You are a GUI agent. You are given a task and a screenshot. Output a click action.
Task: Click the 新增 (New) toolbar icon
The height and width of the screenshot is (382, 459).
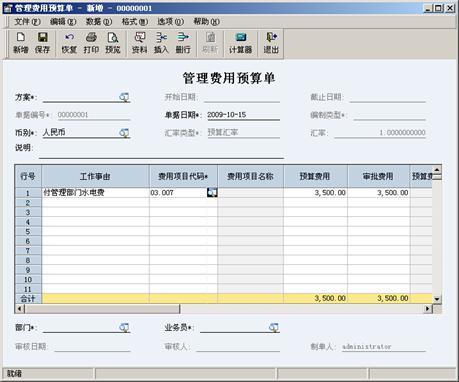[x=21, y=43]
